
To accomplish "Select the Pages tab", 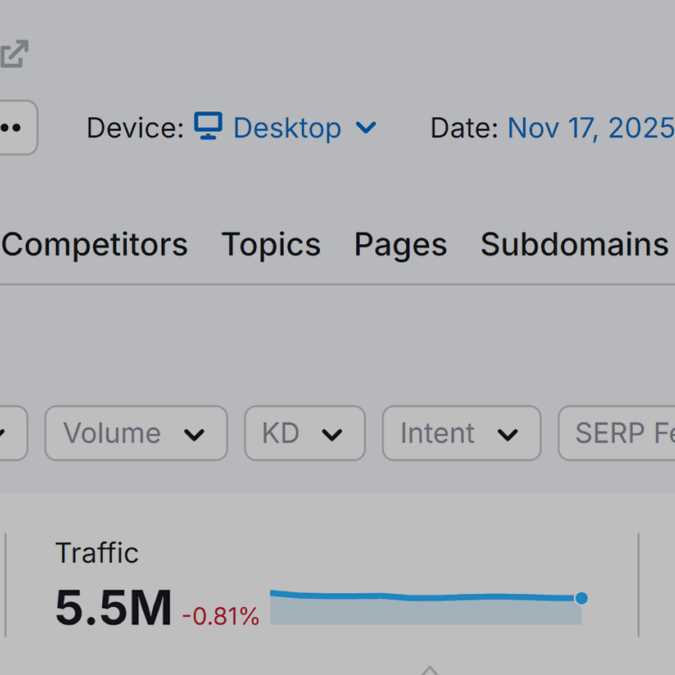I will 400,245.
